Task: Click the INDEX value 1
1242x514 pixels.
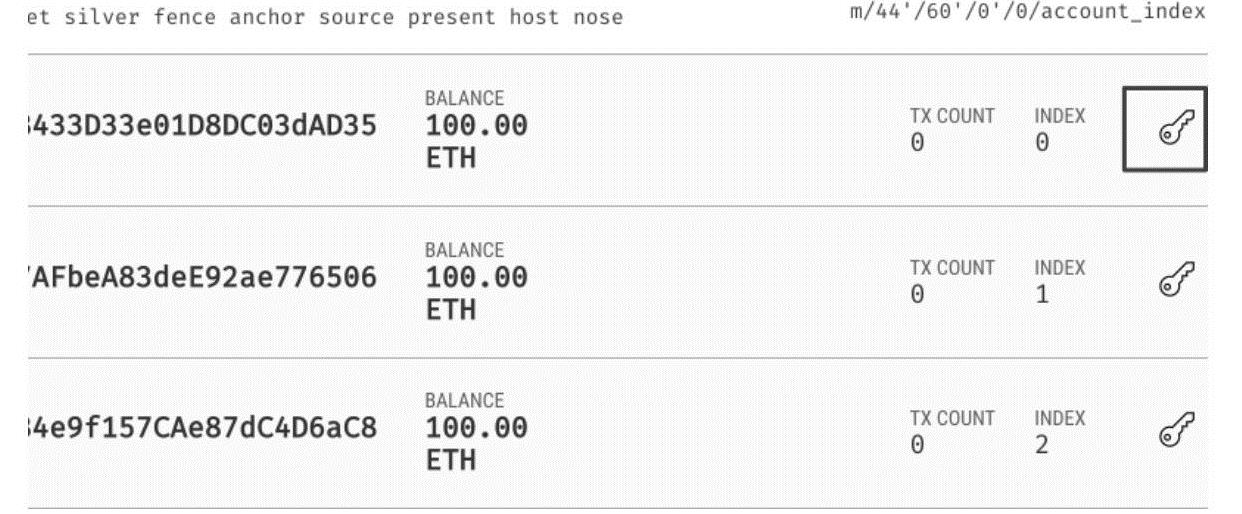Action: [x=1042, y=295]
